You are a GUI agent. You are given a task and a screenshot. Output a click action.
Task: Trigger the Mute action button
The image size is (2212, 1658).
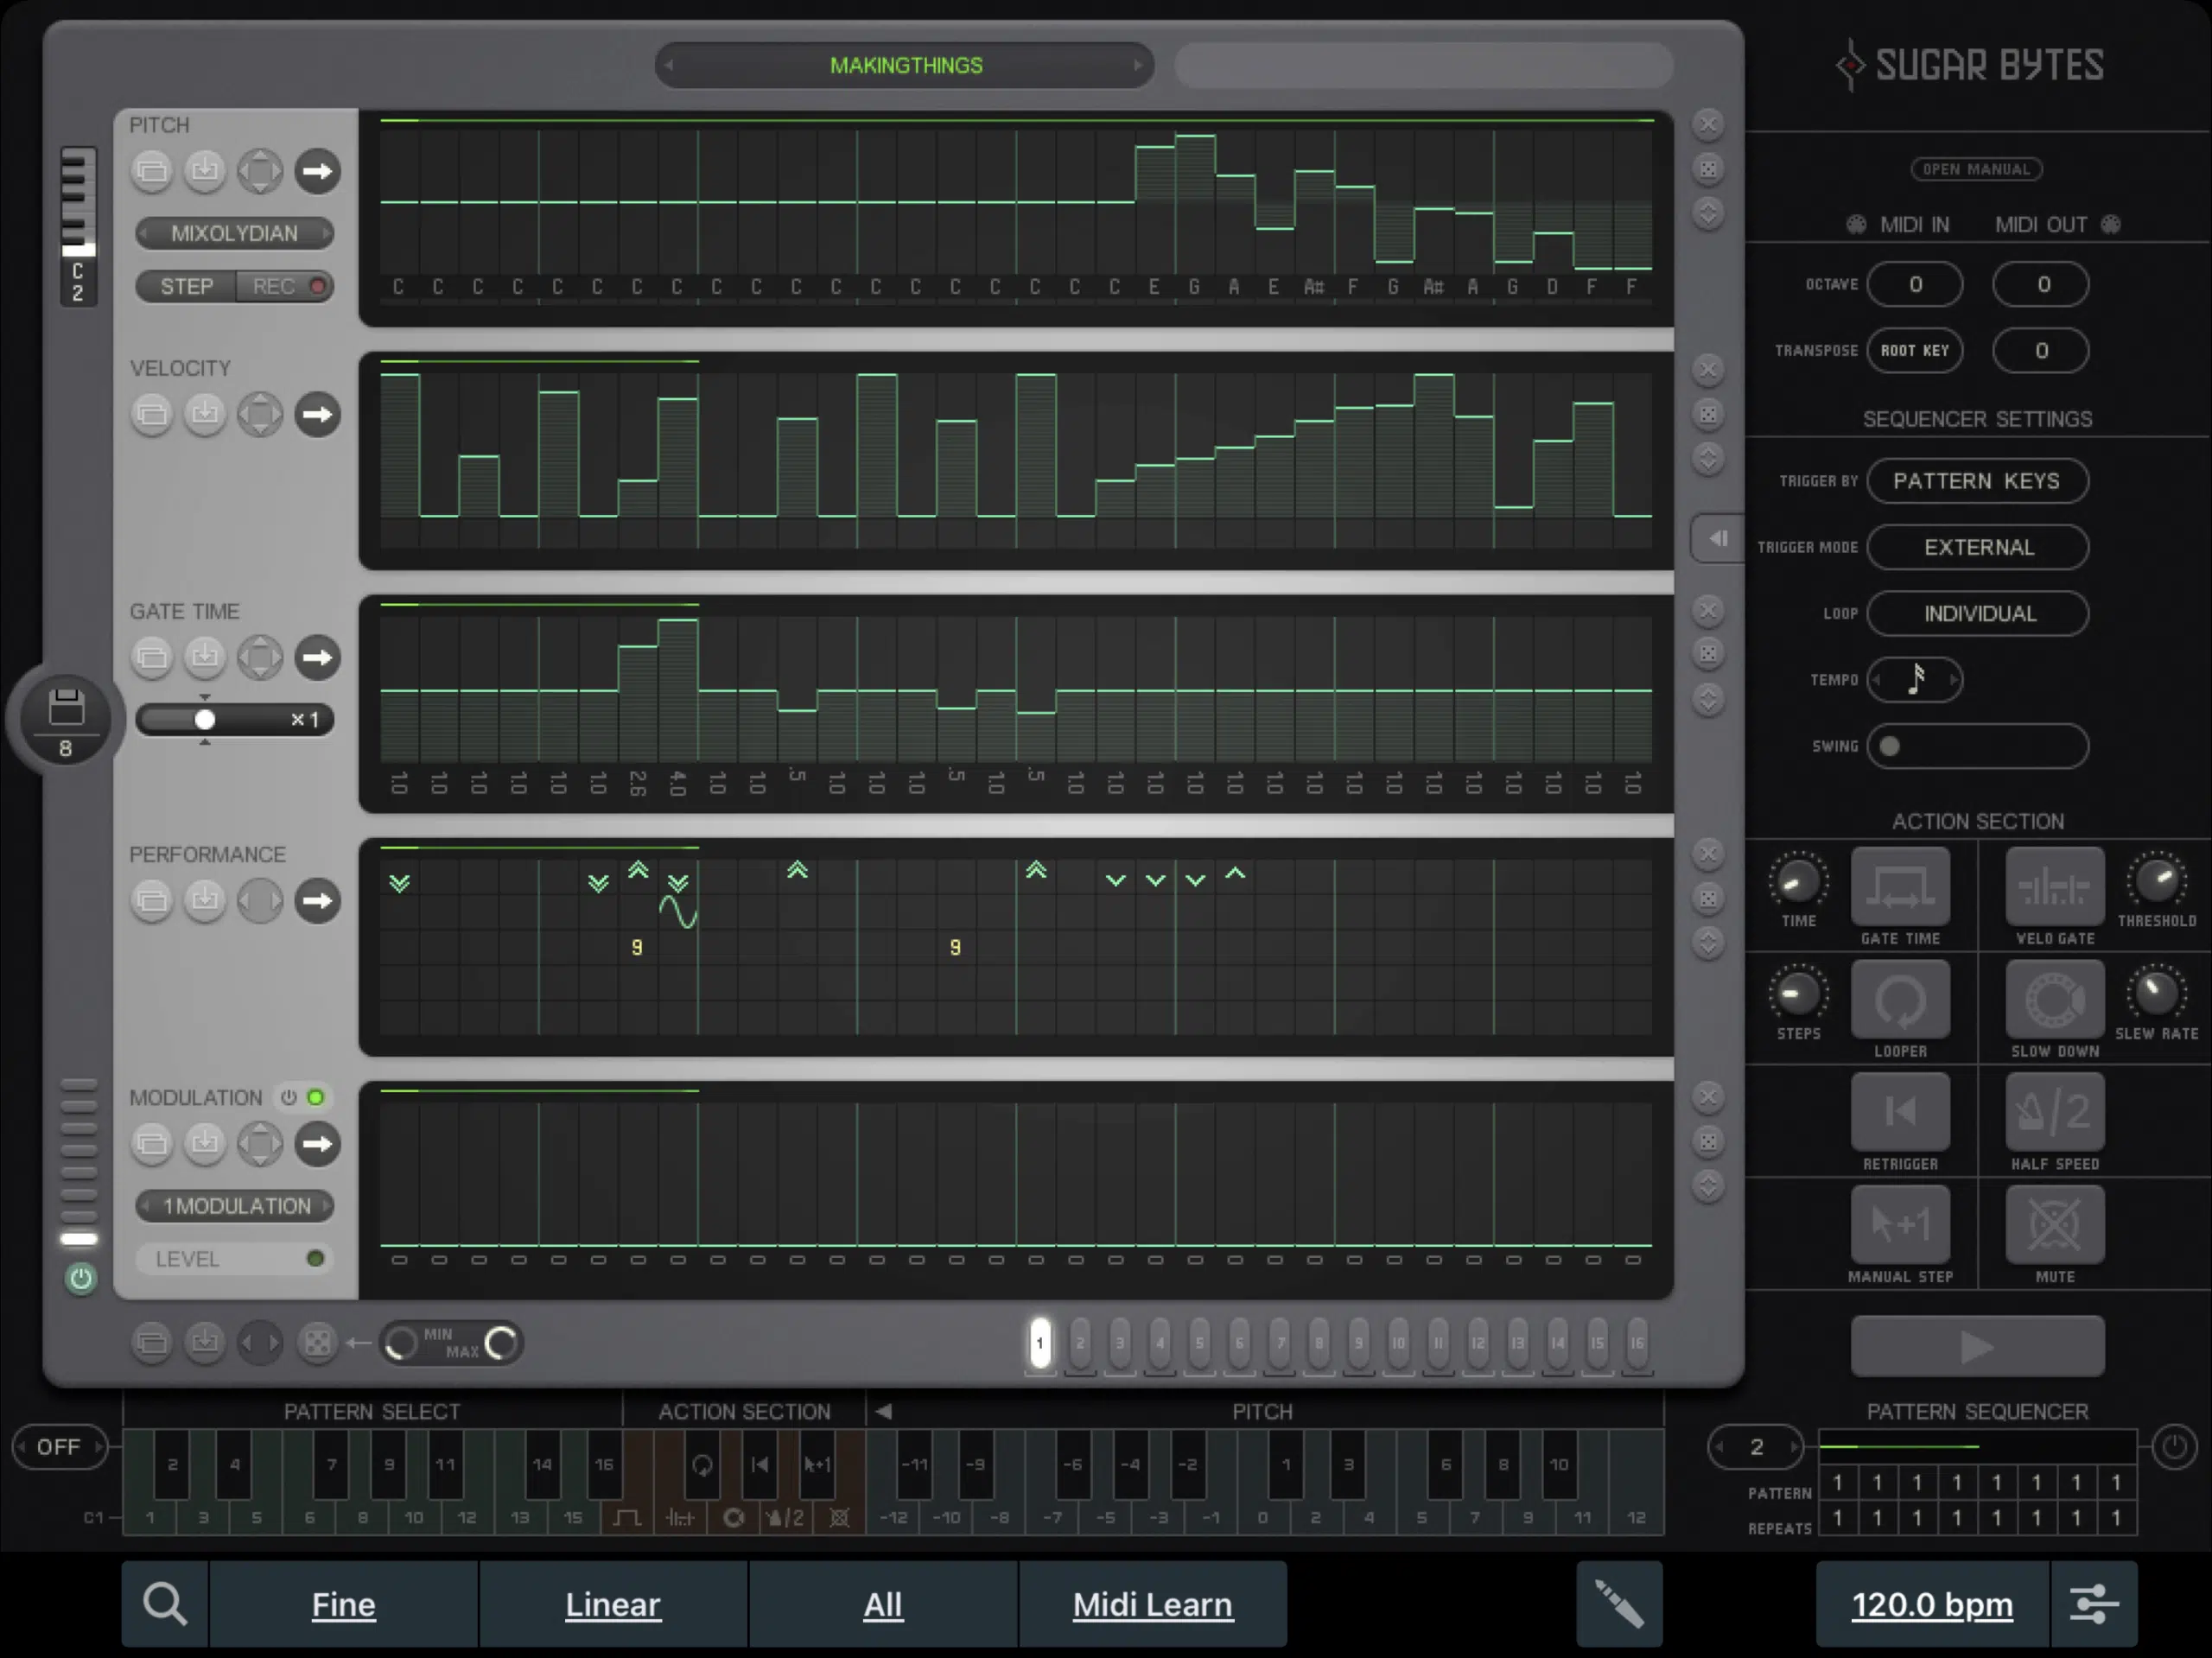tap(2055, 1225)
